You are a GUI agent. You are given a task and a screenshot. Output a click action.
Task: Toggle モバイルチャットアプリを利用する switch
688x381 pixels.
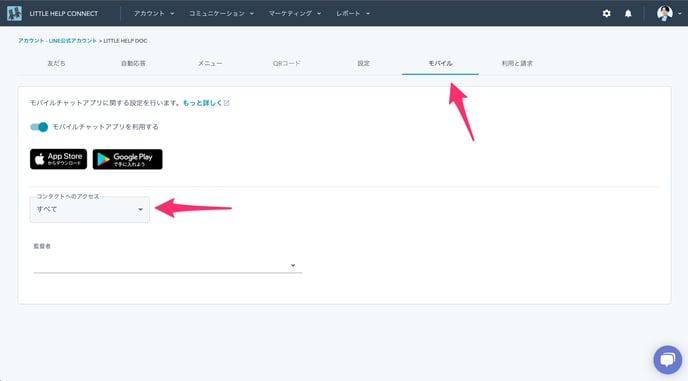pos(39,127)
